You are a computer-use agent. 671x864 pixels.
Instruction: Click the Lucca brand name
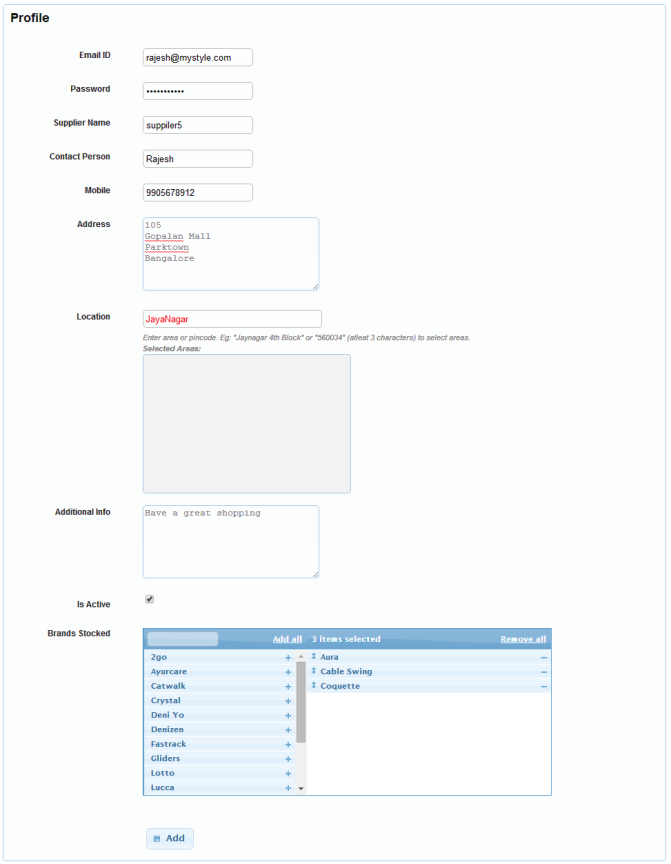(163, 788)
